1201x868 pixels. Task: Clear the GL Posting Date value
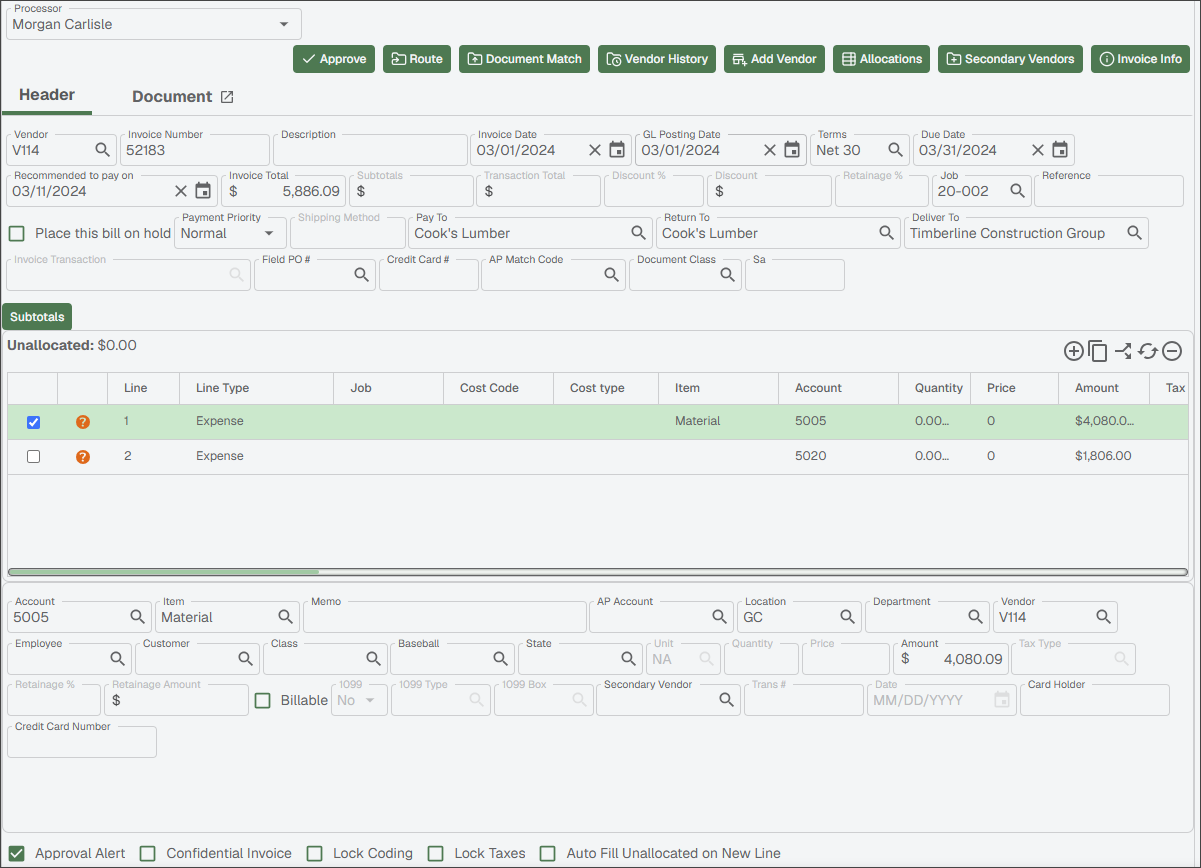coord(769,150)
